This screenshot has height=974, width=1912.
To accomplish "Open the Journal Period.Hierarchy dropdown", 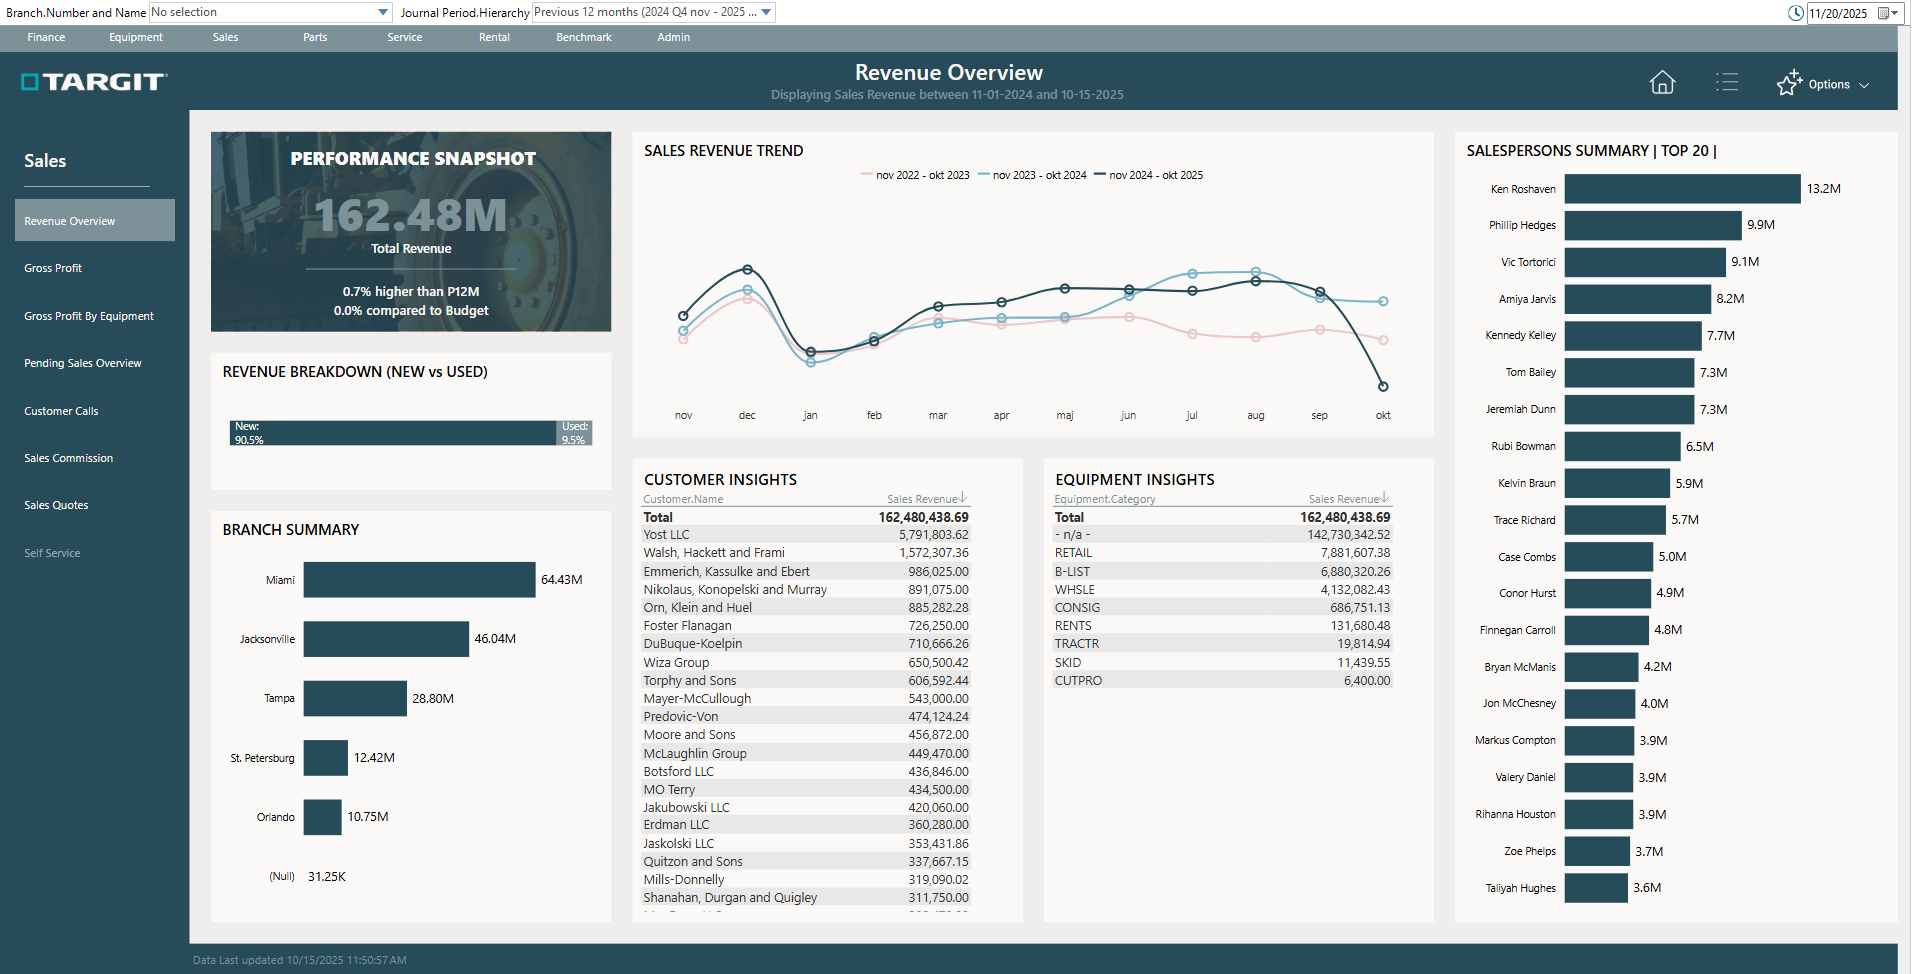I will pyautogui.click(x=764, y=12).
